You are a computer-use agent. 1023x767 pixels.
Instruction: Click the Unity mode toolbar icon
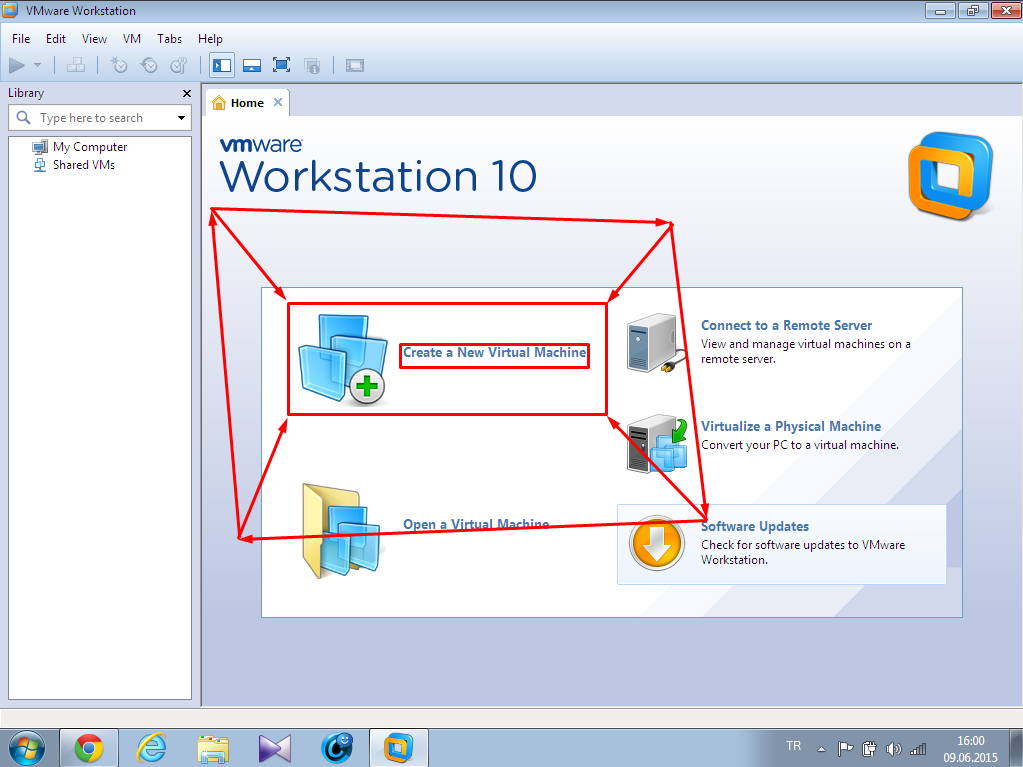tap(312, 65)
